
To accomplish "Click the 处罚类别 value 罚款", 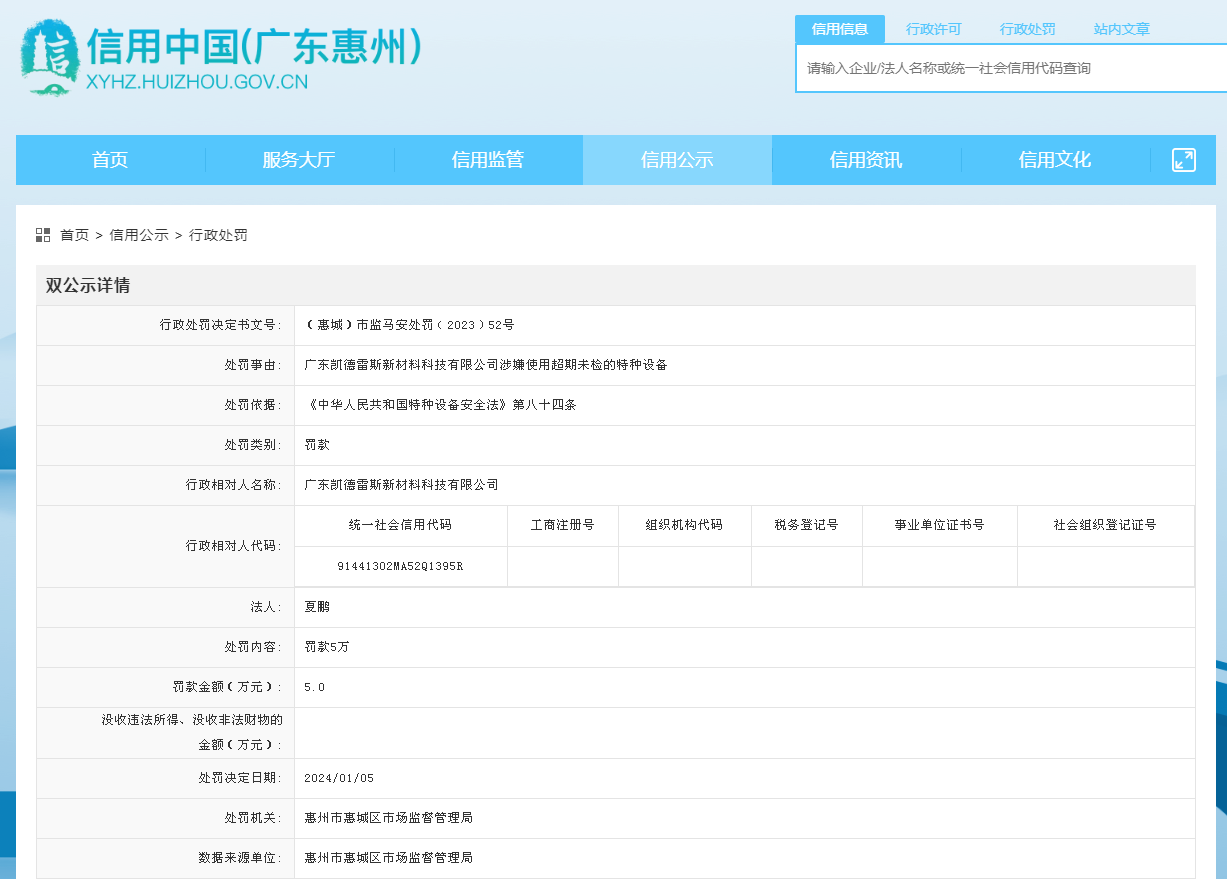I will [x=317, y=445].
